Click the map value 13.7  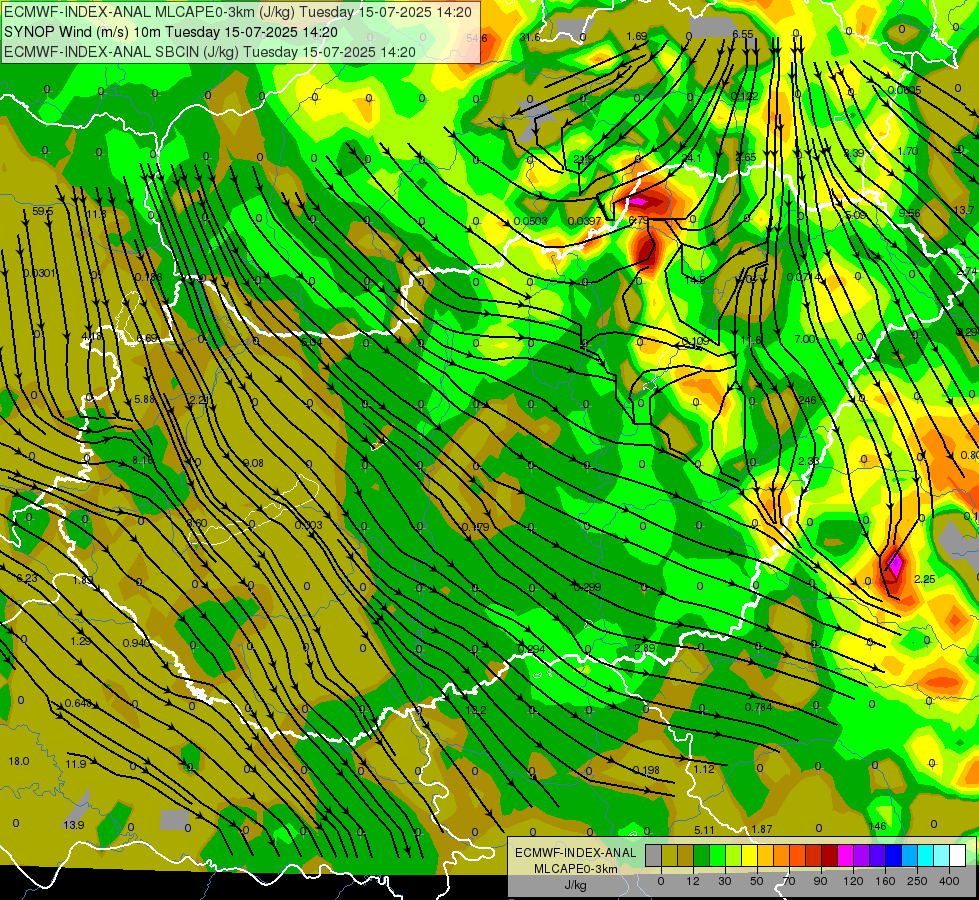tap(963, 210)
